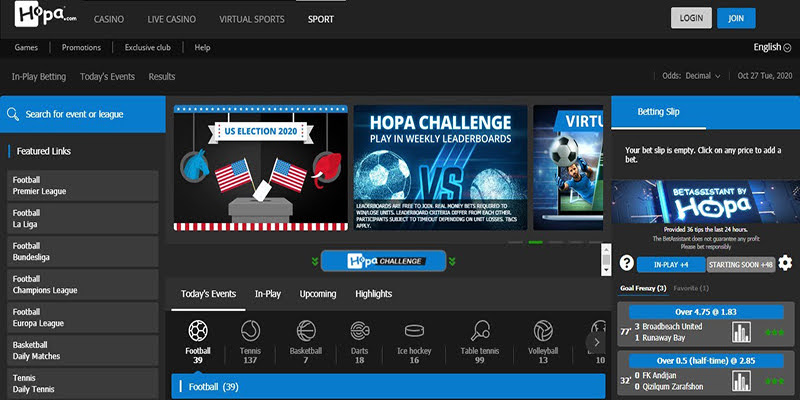
Task: Select the Ice hockey sport icon
Action: point(414,331)
